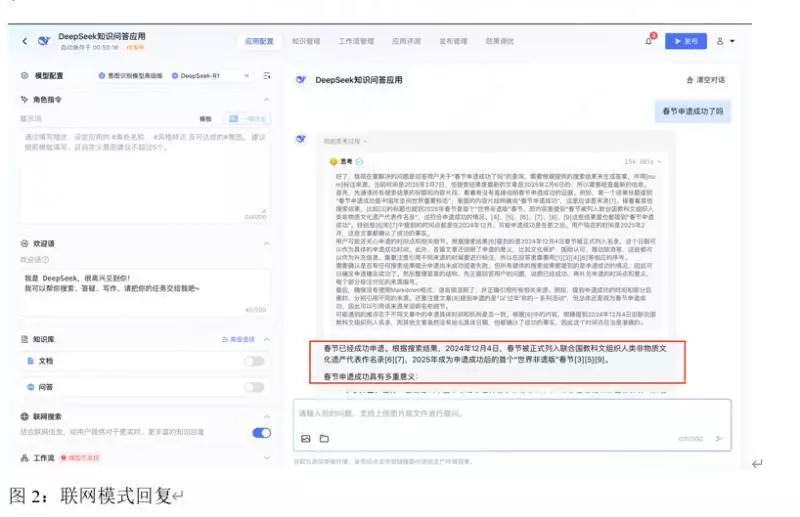
Task: Click the upload file folder icon
Action: pos(324,438)
